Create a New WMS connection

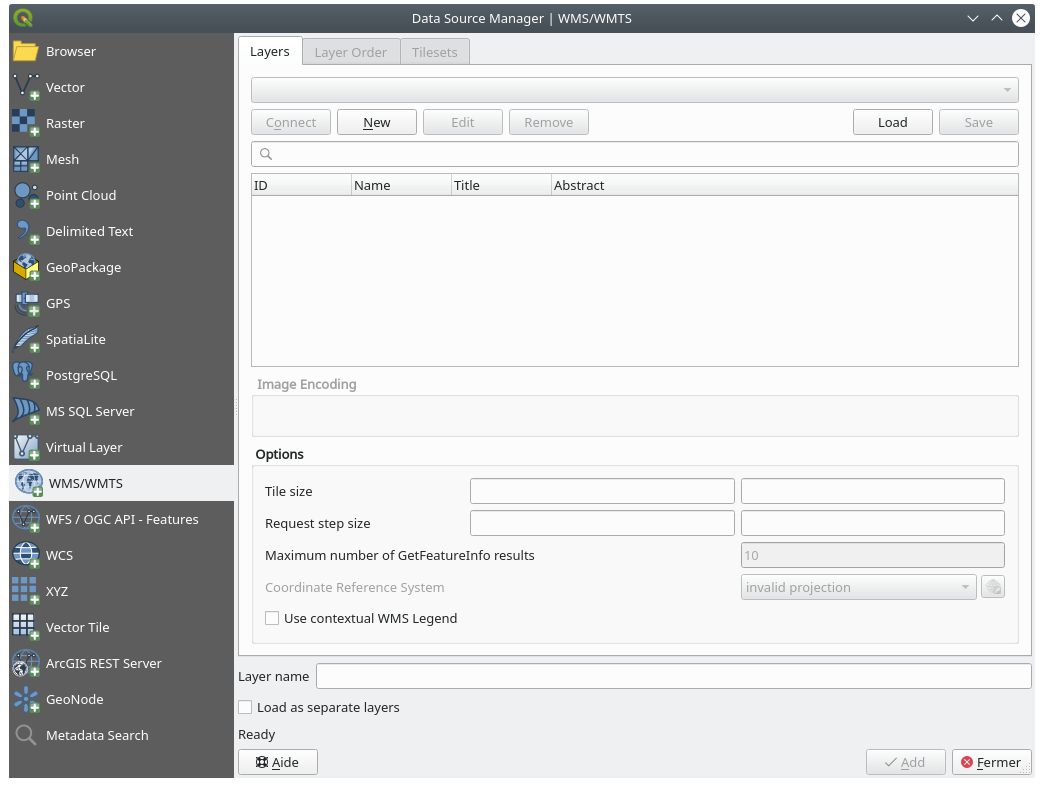(376, 122)
